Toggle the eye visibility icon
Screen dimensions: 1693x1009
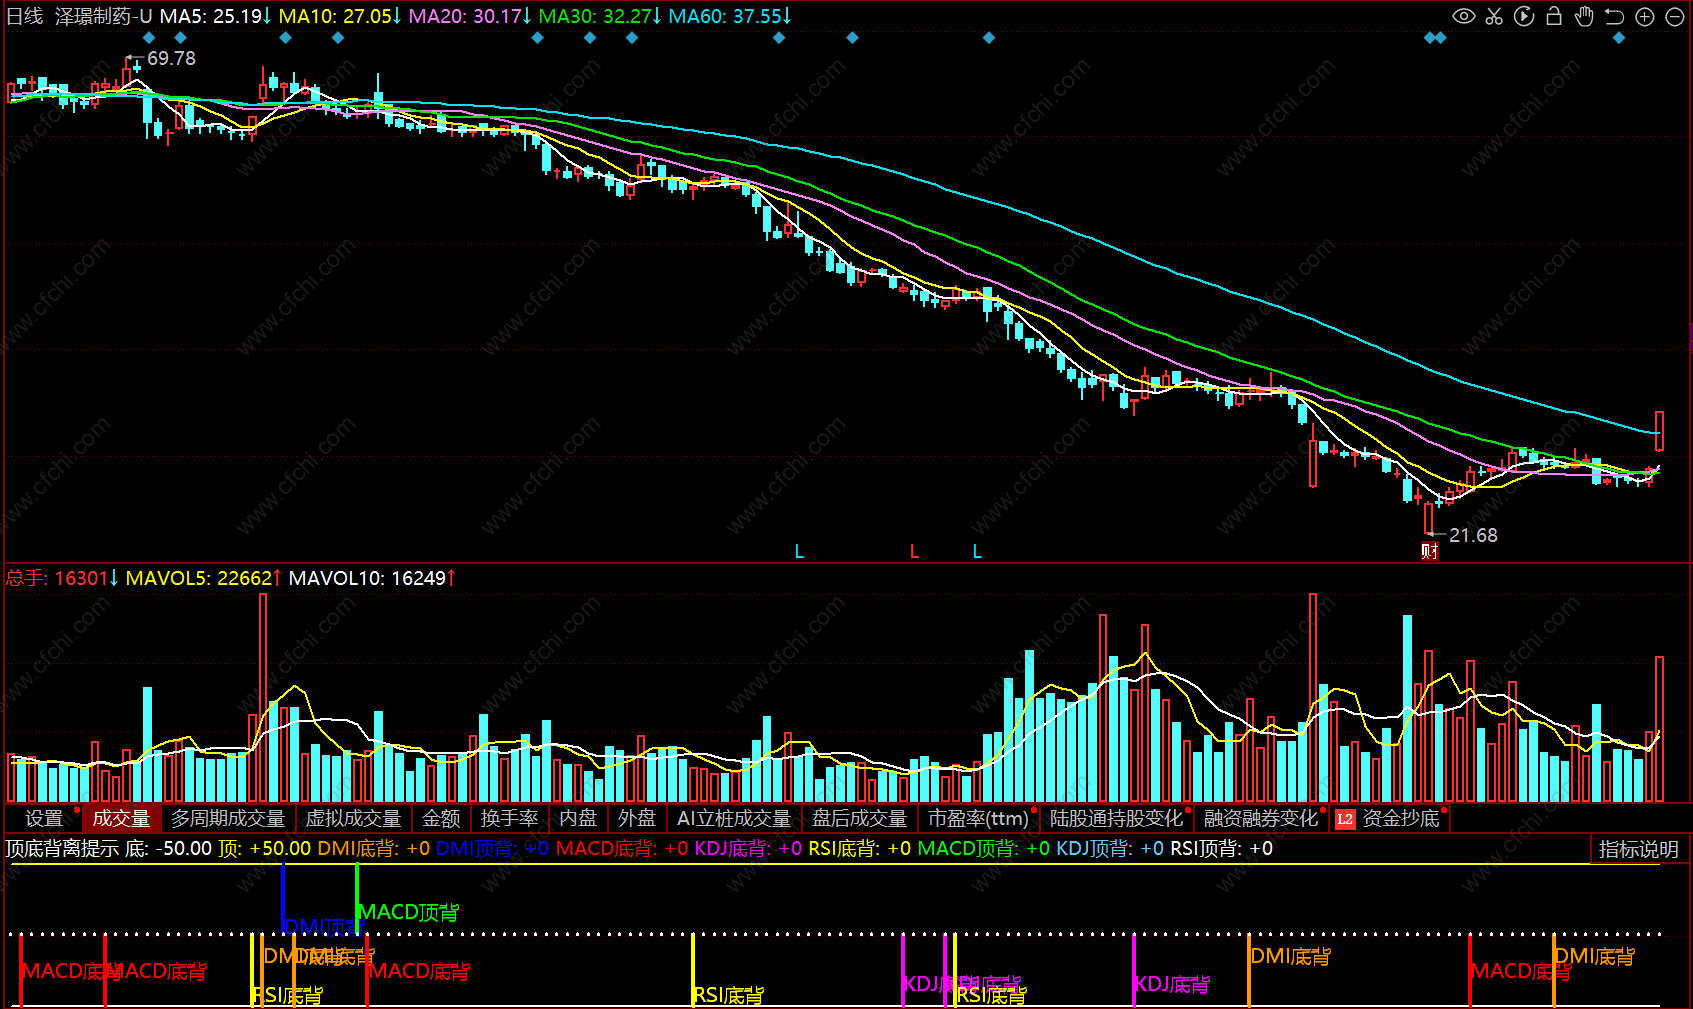pyautogui.click(x=1464, y=16)
